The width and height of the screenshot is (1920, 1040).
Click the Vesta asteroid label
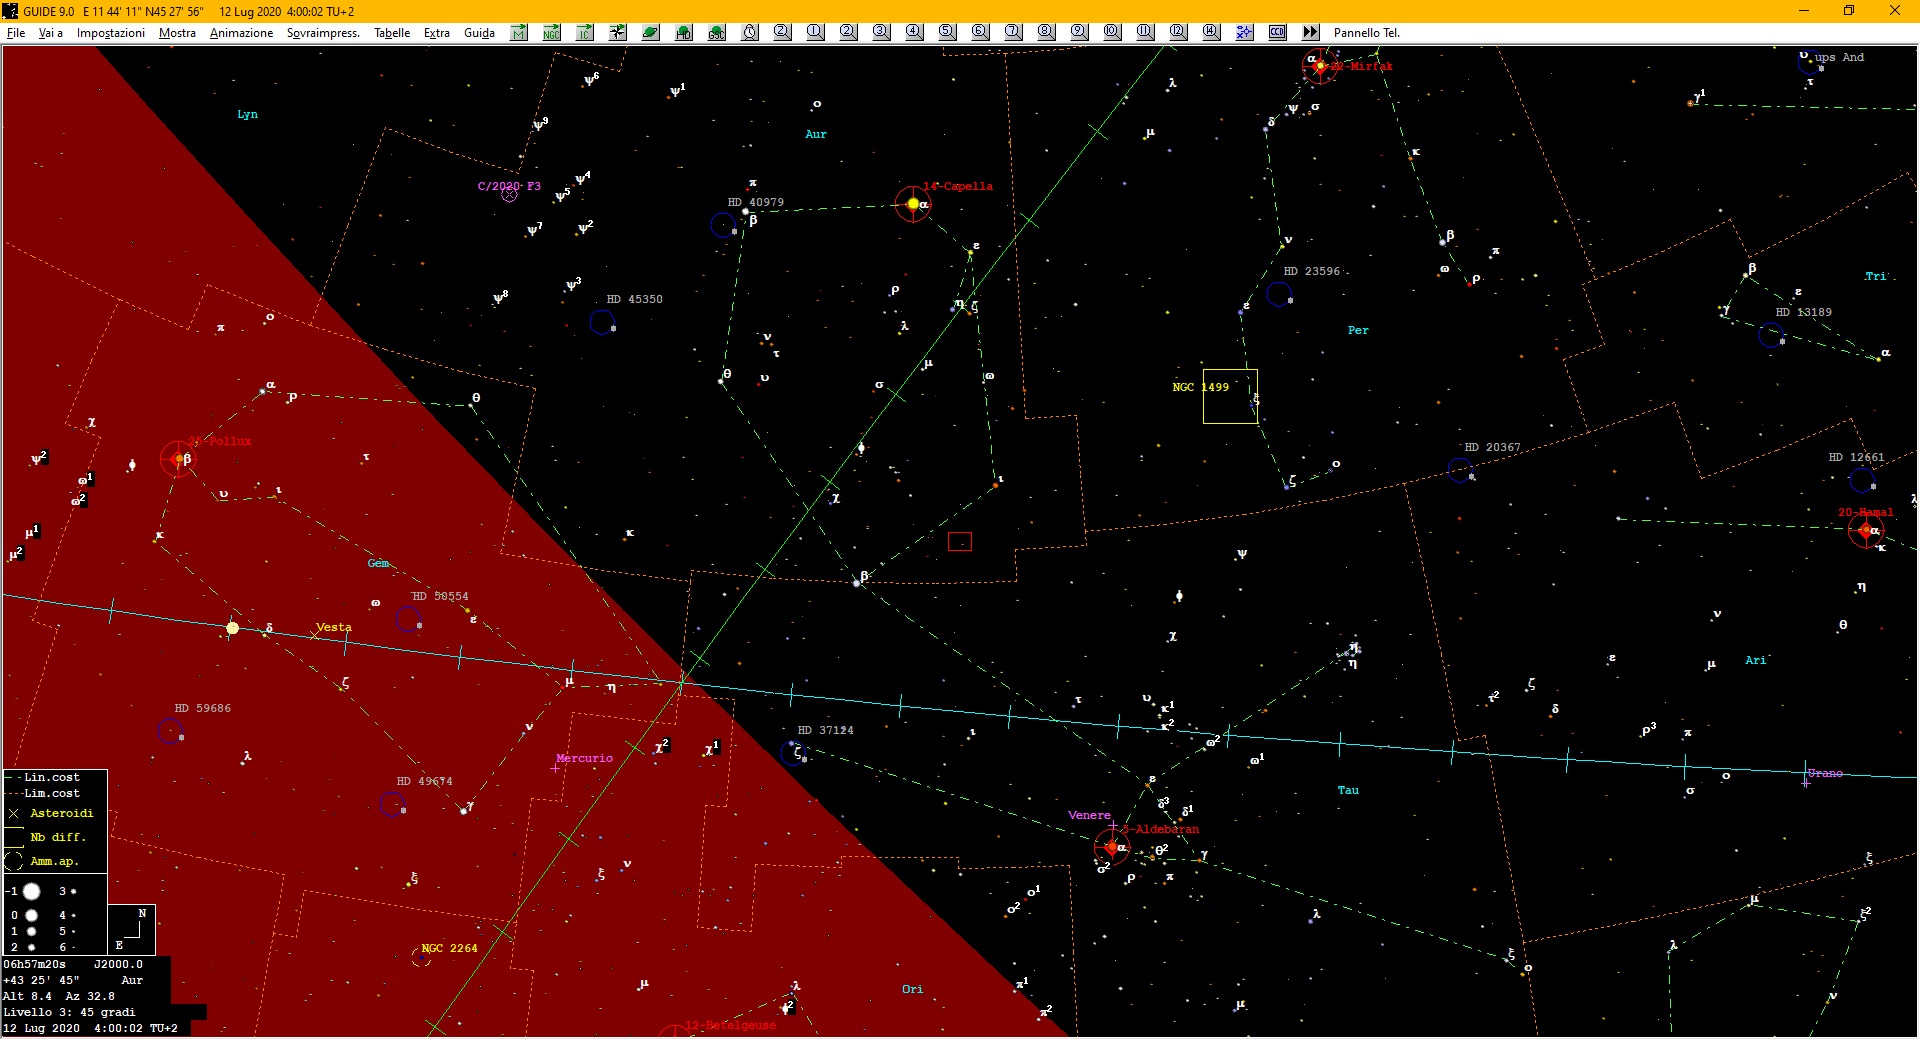coord(334,627)
